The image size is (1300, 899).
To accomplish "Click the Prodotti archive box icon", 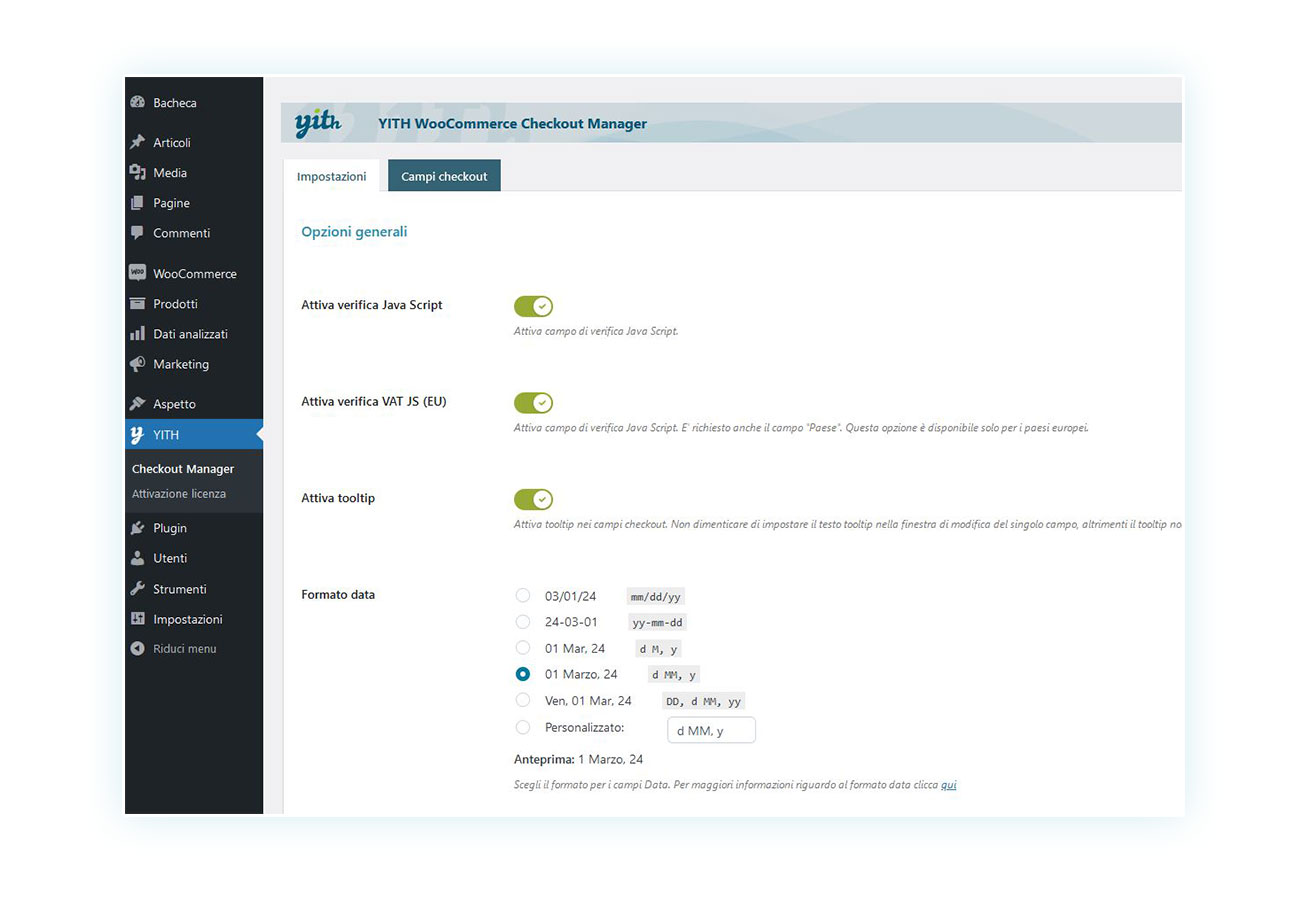I will [138, 303].
